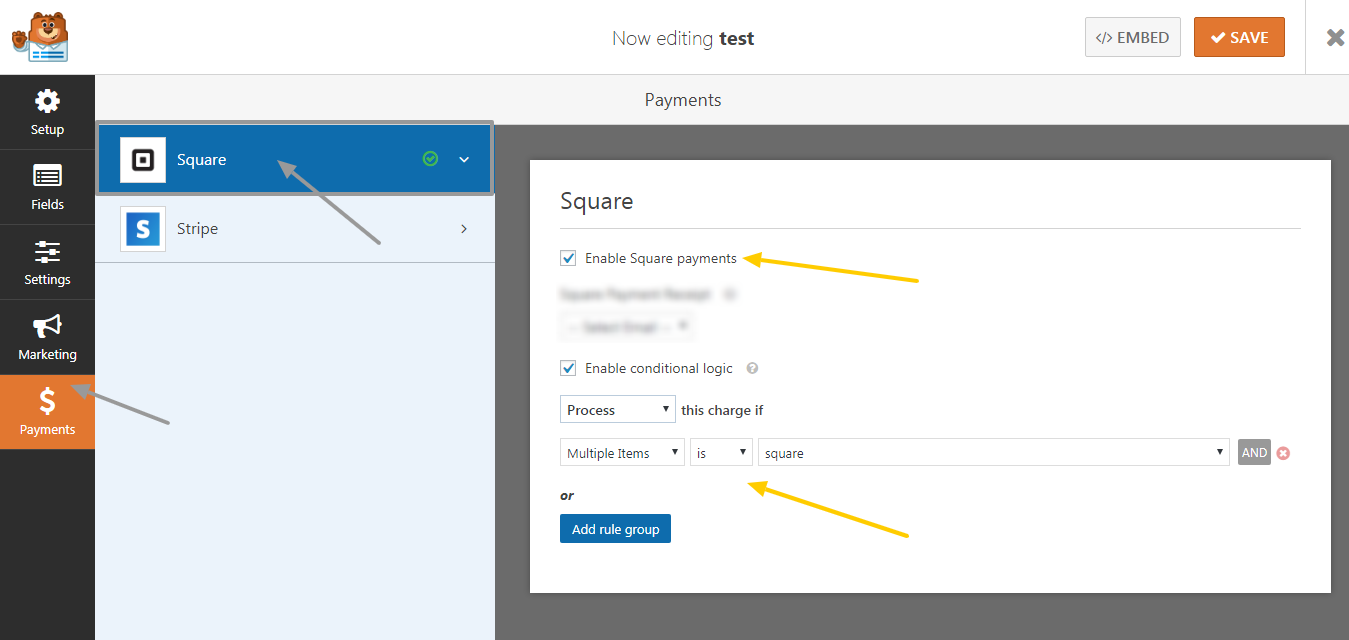Click the green checkmark on Square
Viewport: 1349px width, 640px height.
[x=430, y=158]
